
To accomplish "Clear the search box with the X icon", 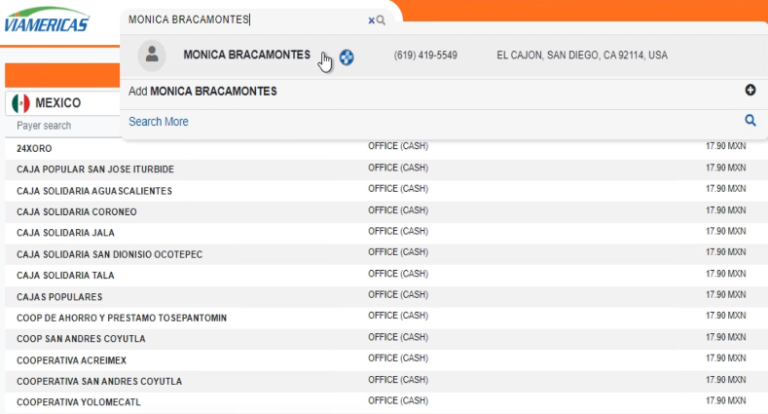I will coord(371,20).
